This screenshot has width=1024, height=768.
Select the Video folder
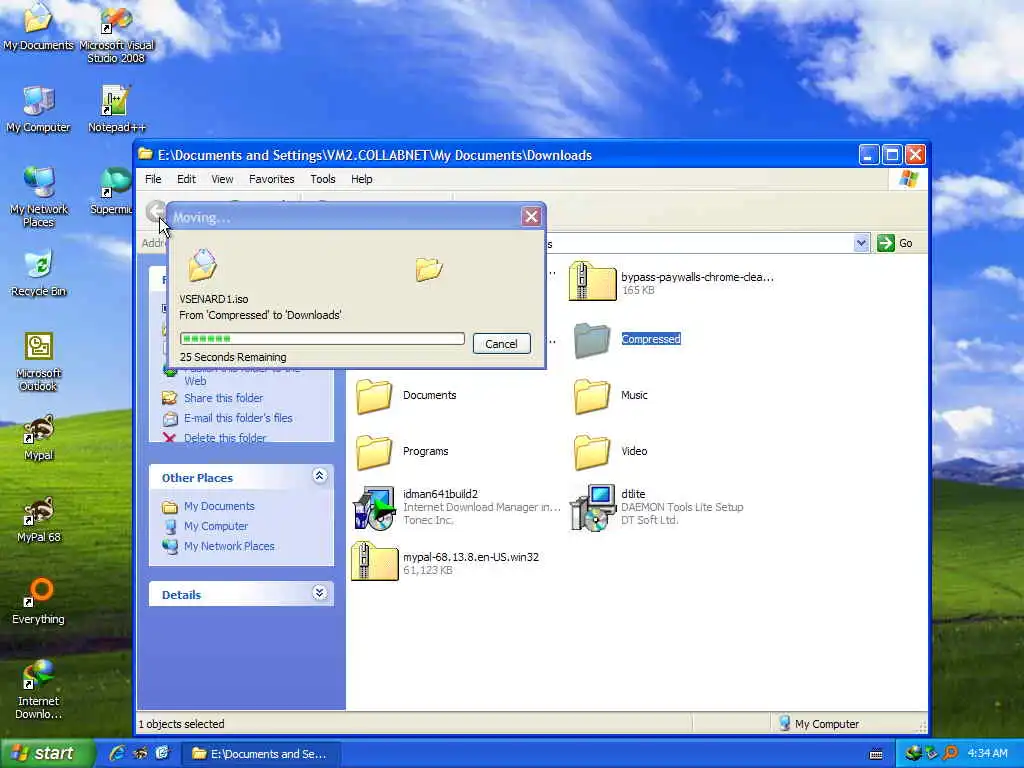(x=611, y=452)
